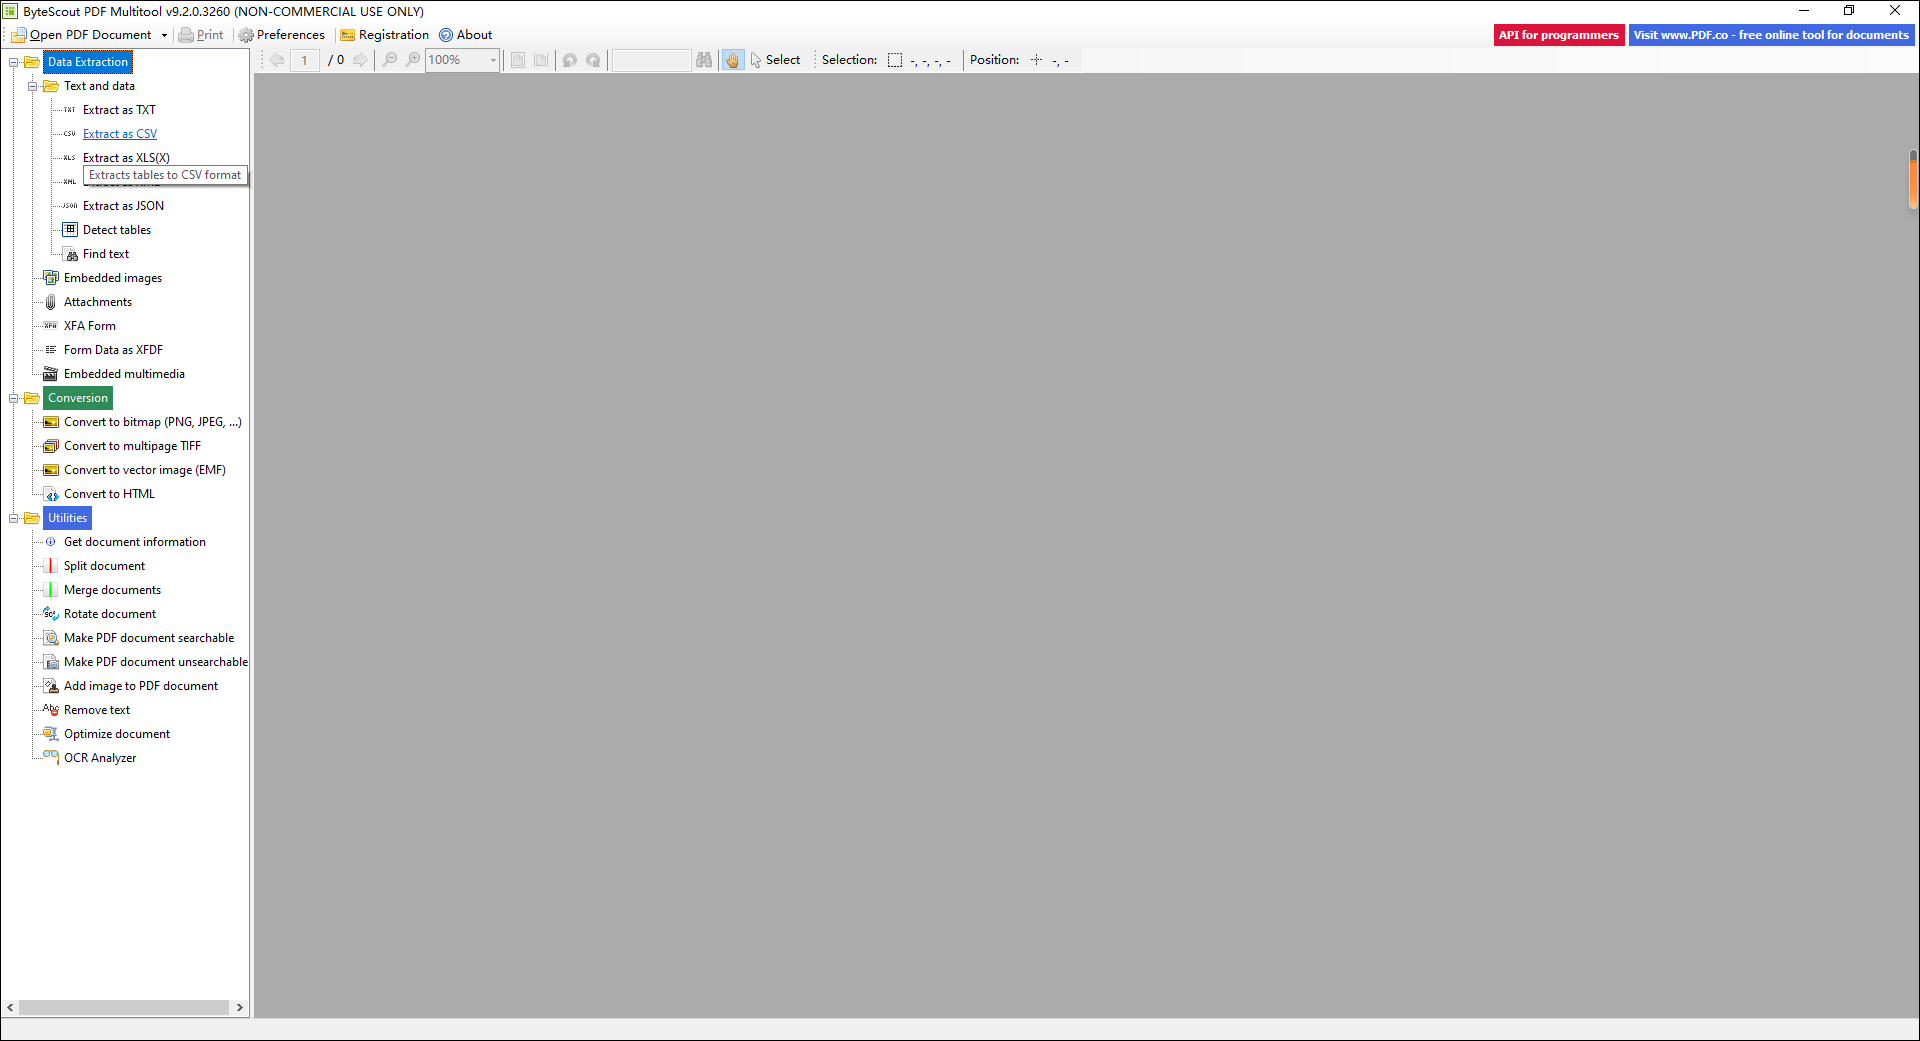This screenshot has width=1920, height=1041.
Task: Open dropdown arrow beside Open PDF Document
Action: 164,35
